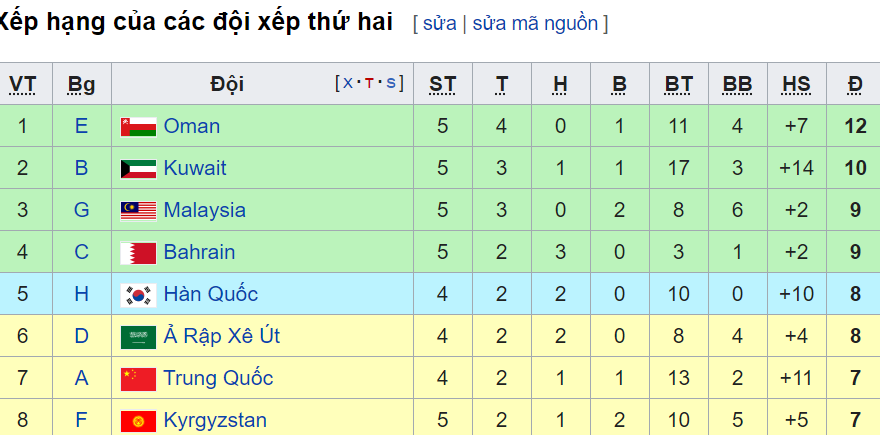Click the red 't' talk link
This screenshot has height=435, width=880.
369,83
